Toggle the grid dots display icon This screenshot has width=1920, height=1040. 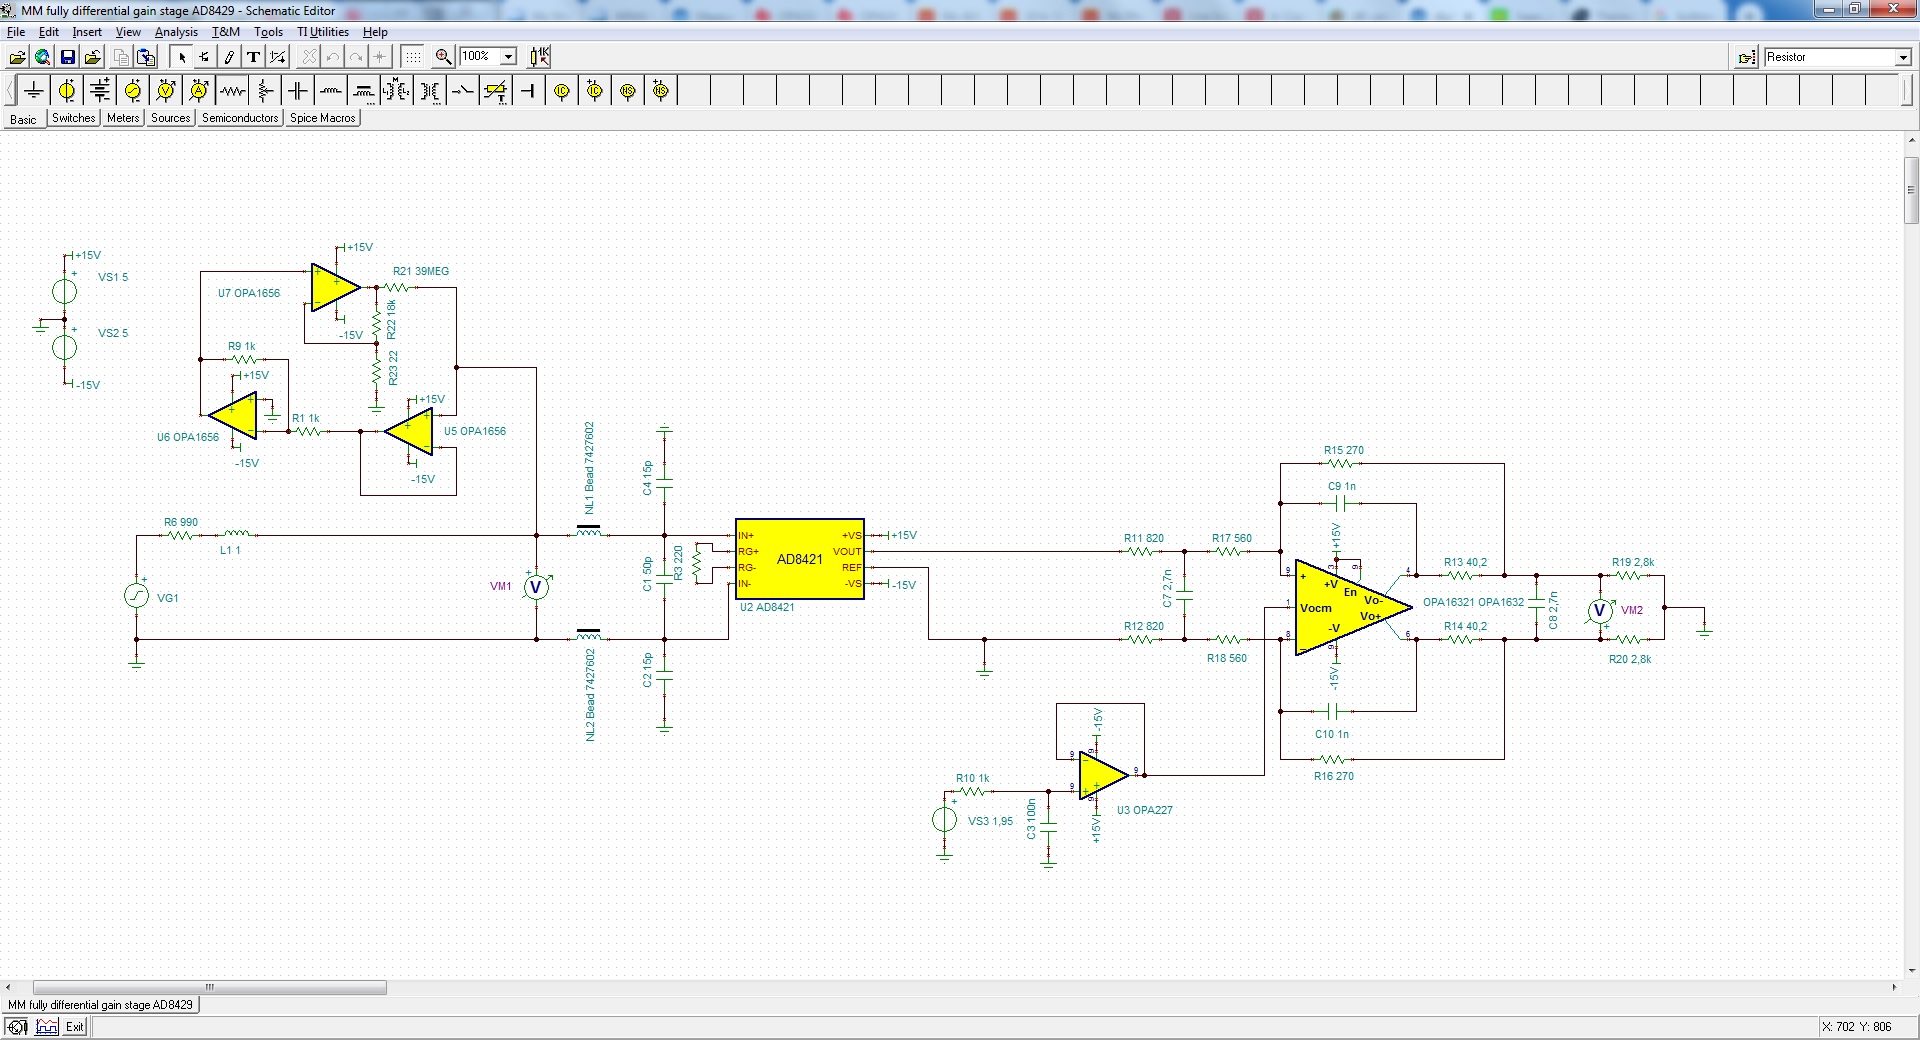click(x=413, y=57)
